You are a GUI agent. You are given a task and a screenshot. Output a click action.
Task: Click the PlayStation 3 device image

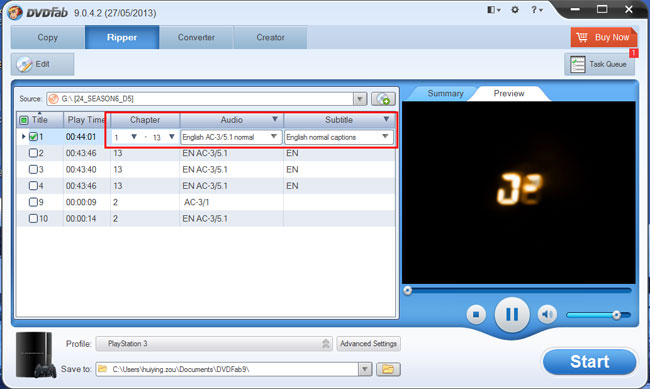(36, 355)
